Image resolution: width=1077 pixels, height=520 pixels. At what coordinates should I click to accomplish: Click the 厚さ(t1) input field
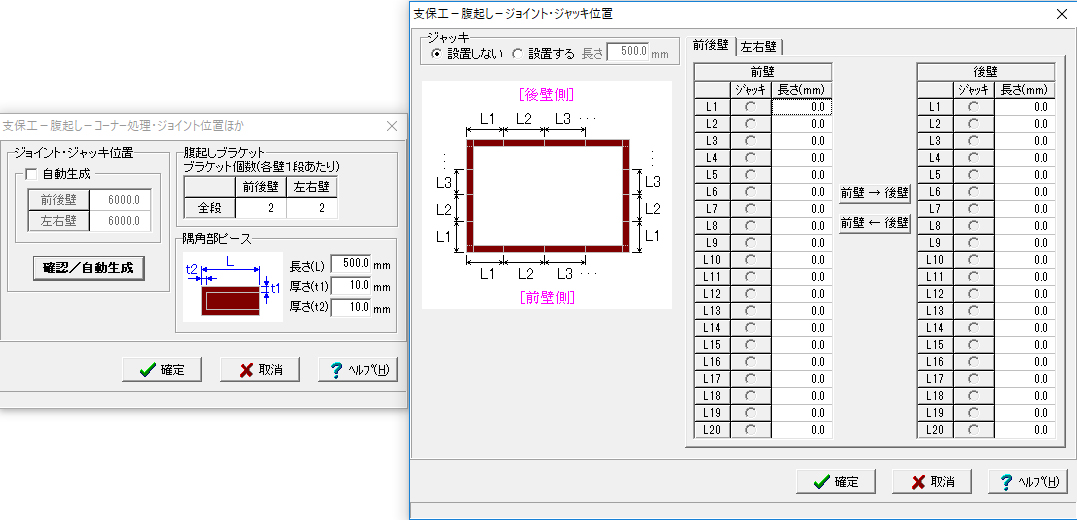(x=351, y=286)
